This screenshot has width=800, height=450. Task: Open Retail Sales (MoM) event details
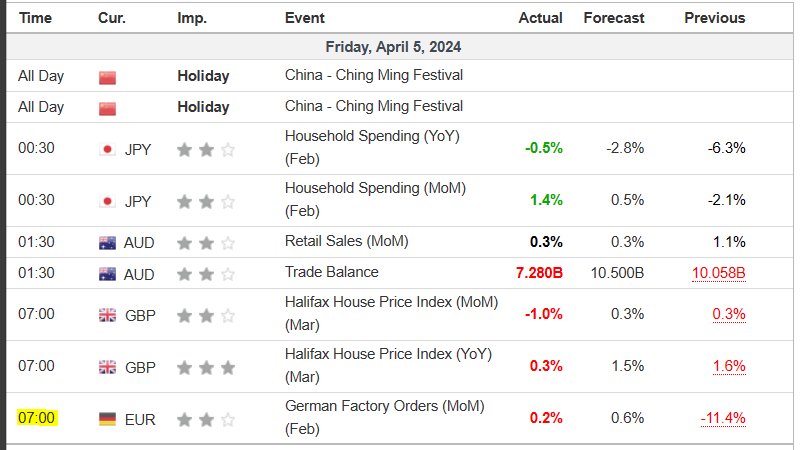(345, 241)
